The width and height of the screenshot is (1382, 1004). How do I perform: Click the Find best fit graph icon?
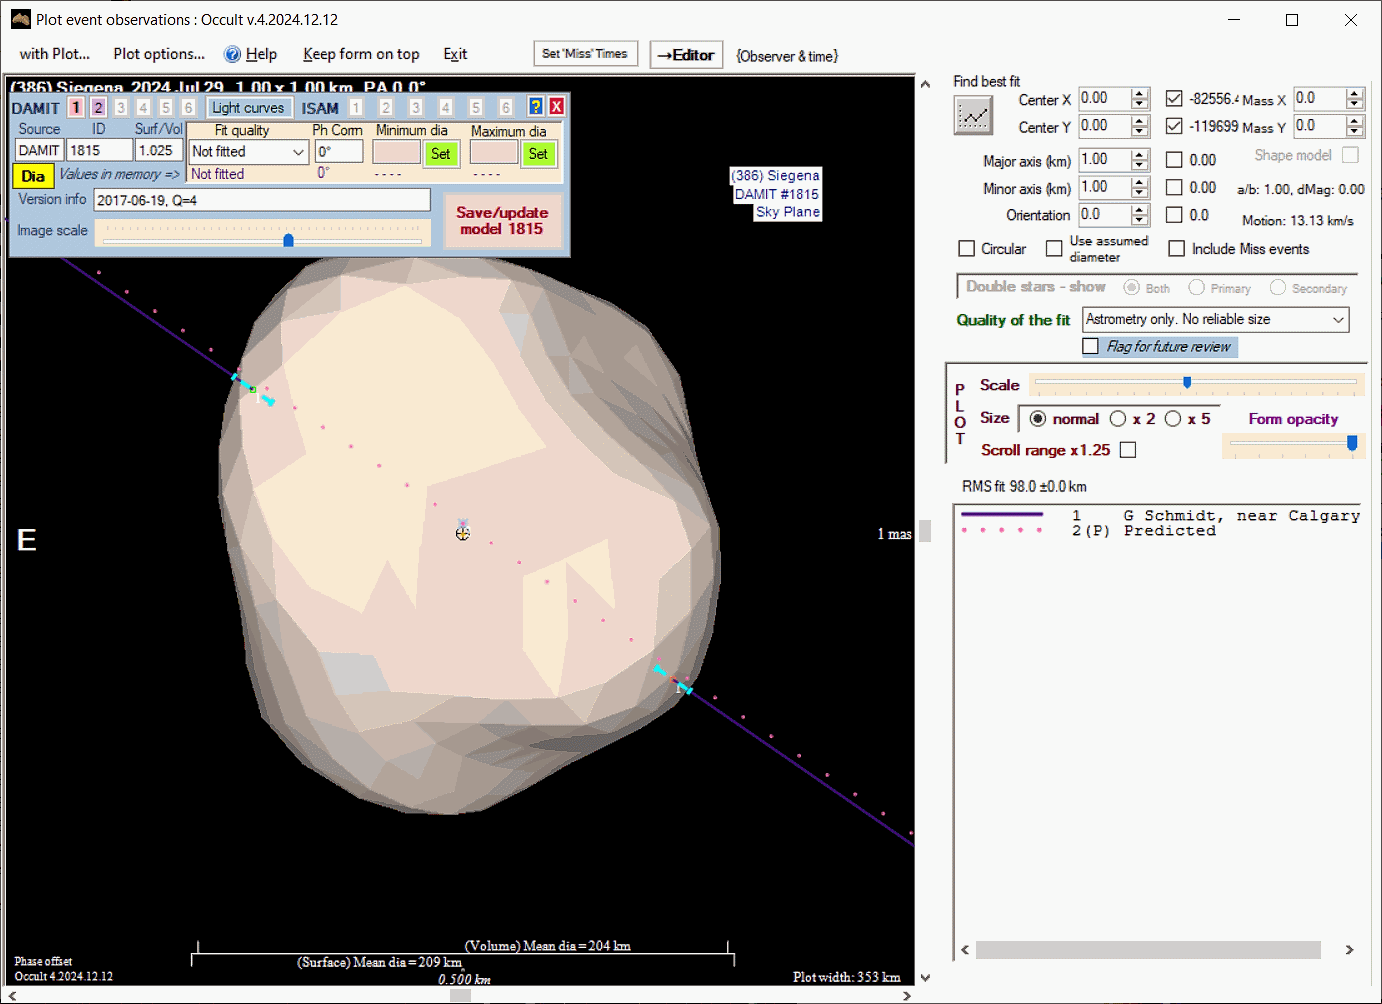[x=972, y=116]
